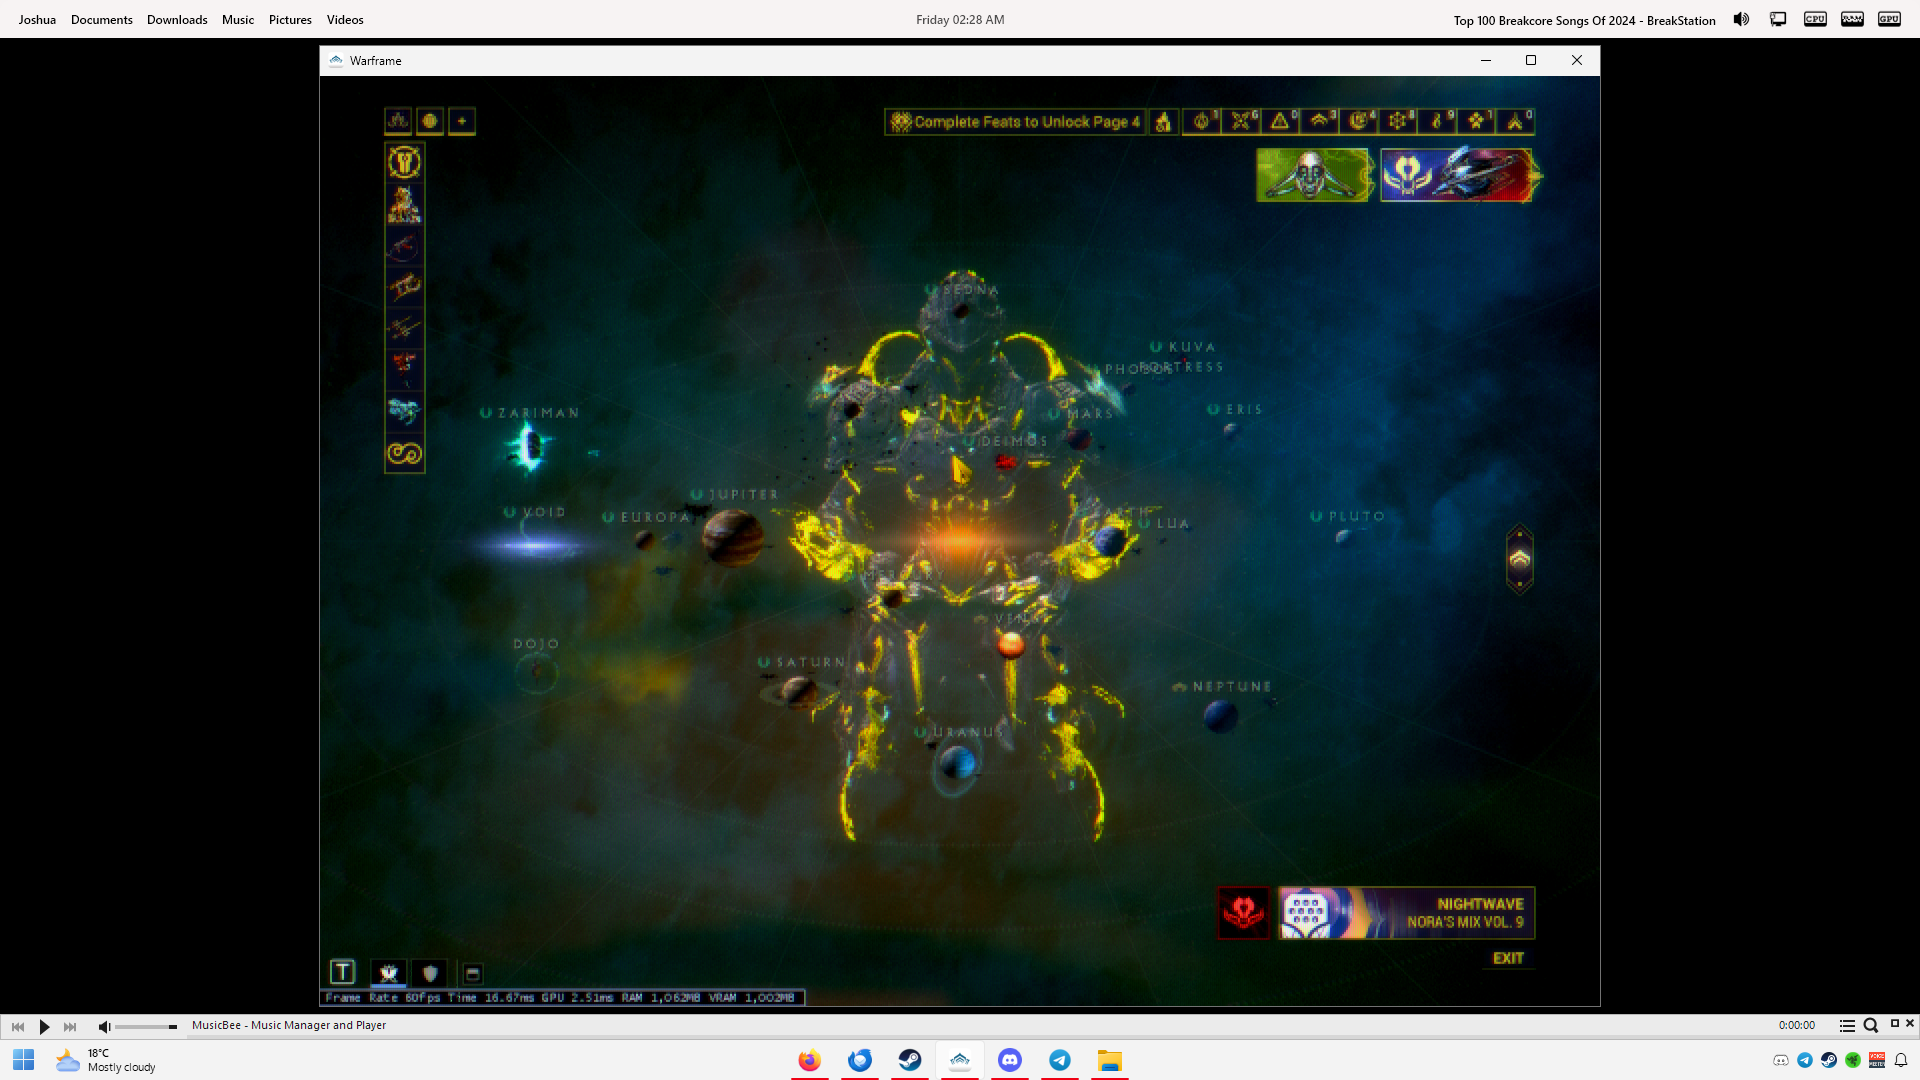Open the red skull emblem next to Nightwave
The image size is (1920, 1080).
click(x=1243, y=913)
